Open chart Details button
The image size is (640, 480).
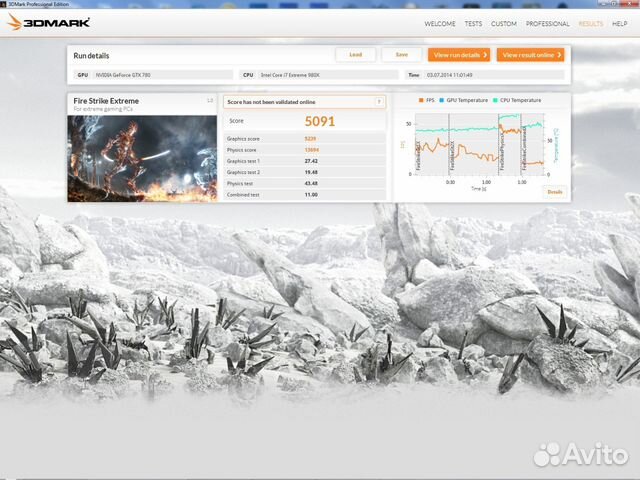[555, 192]
